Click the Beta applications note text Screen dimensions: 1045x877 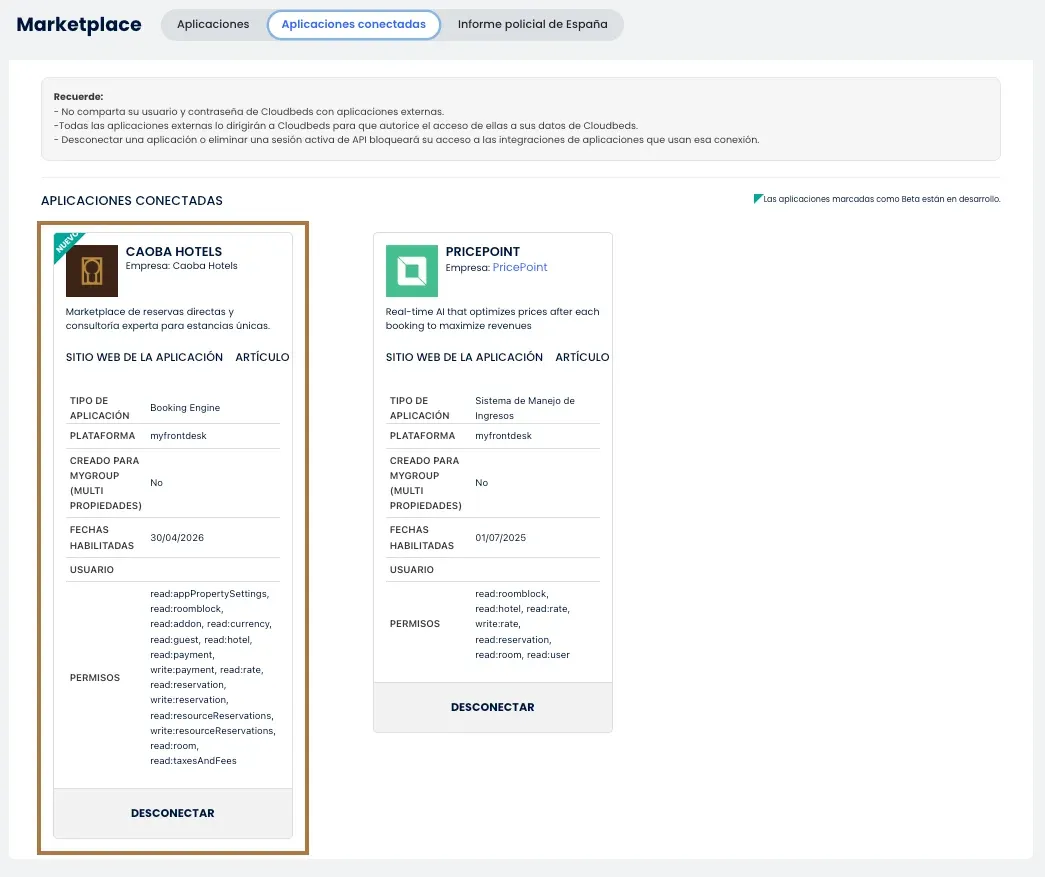882,199
